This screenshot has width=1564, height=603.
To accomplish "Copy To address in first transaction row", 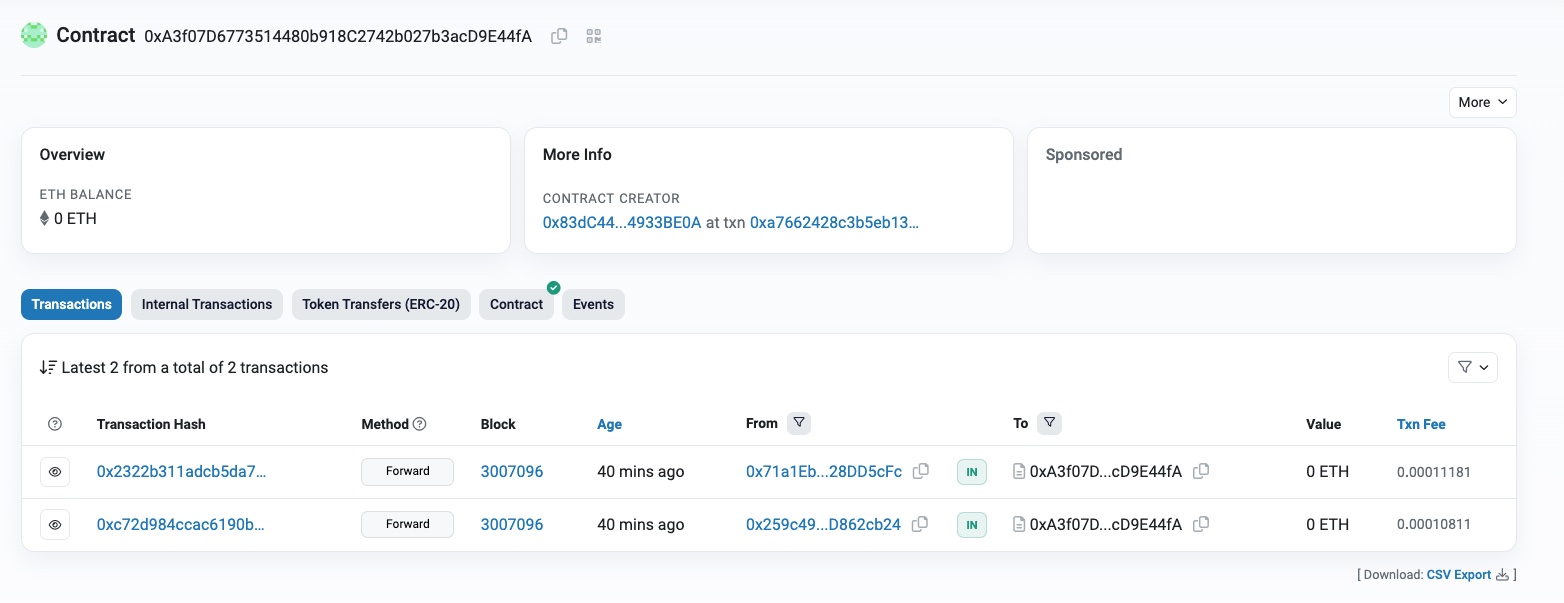I will click(x=1201, y=471).
